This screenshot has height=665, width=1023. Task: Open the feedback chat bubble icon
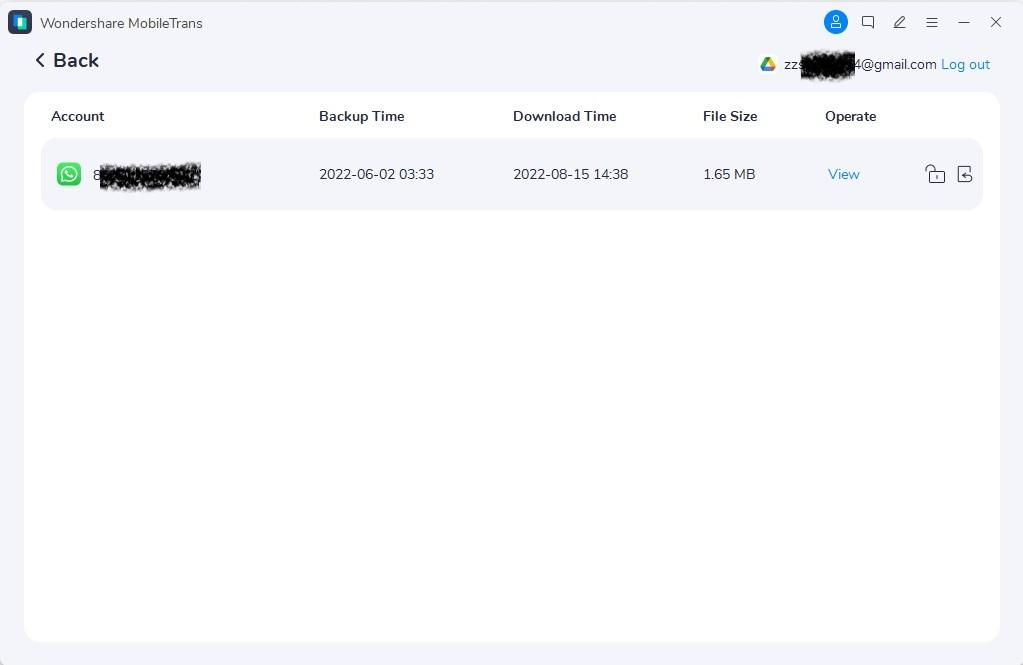coord(867,22)
